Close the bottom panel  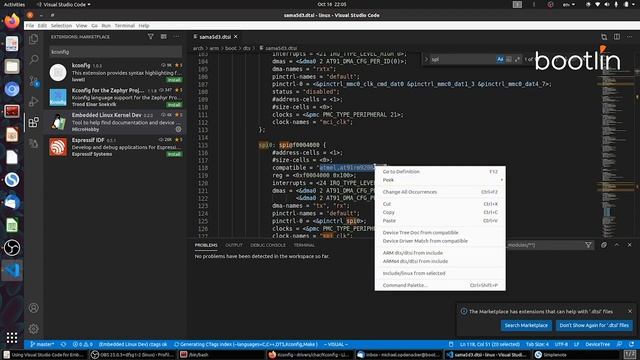[x=629, y=245]
